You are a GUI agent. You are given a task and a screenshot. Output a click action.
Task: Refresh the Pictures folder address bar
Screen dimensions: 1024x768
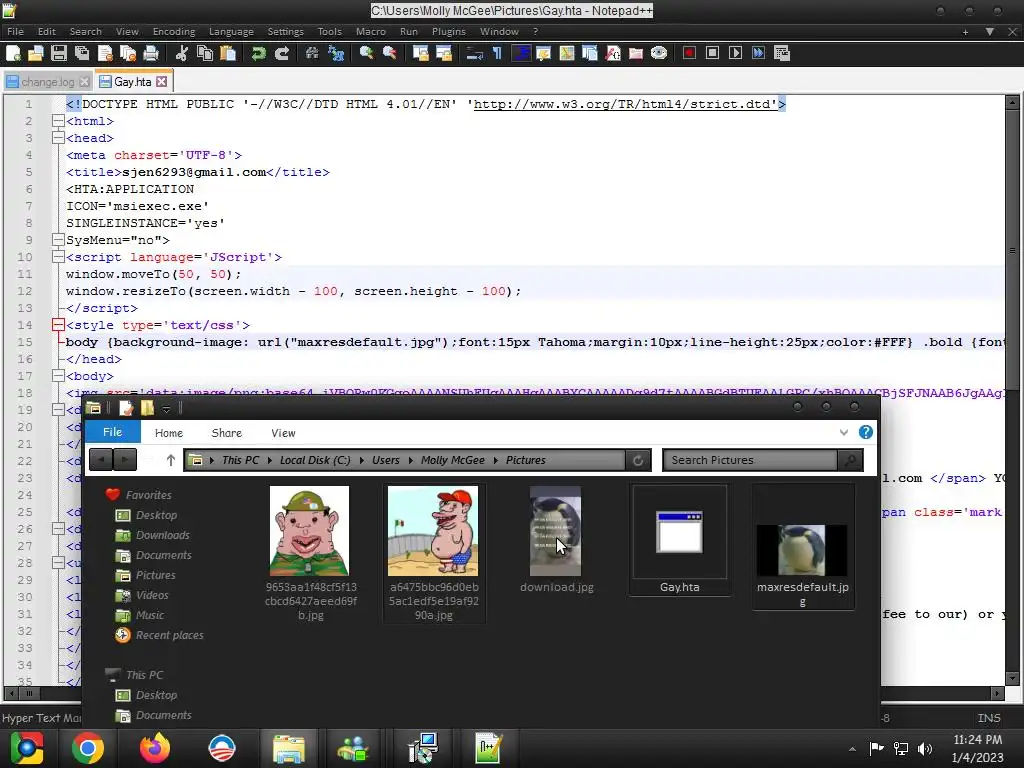pyautogui.click(x=638, y=460)
